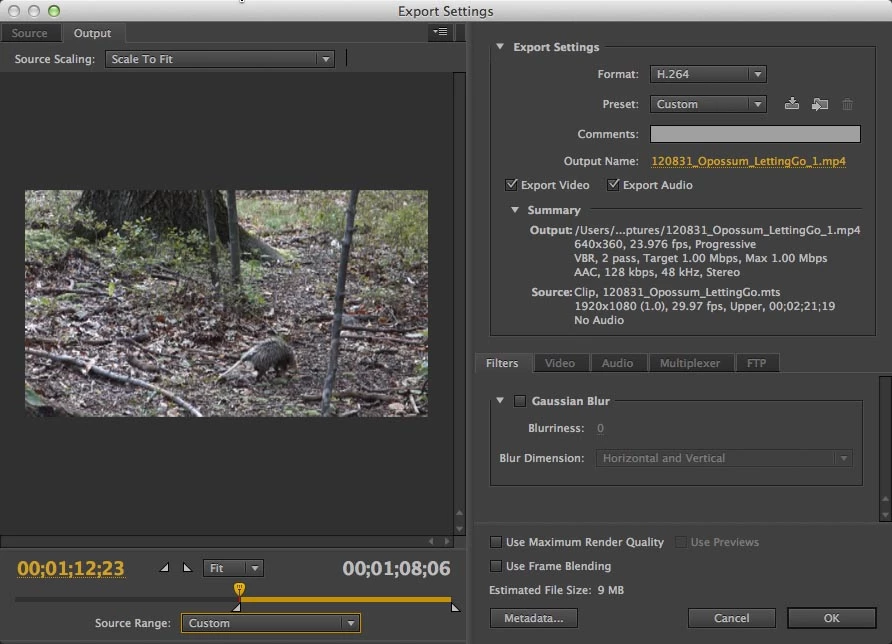Switch to the Video tab

click(560, 363)
